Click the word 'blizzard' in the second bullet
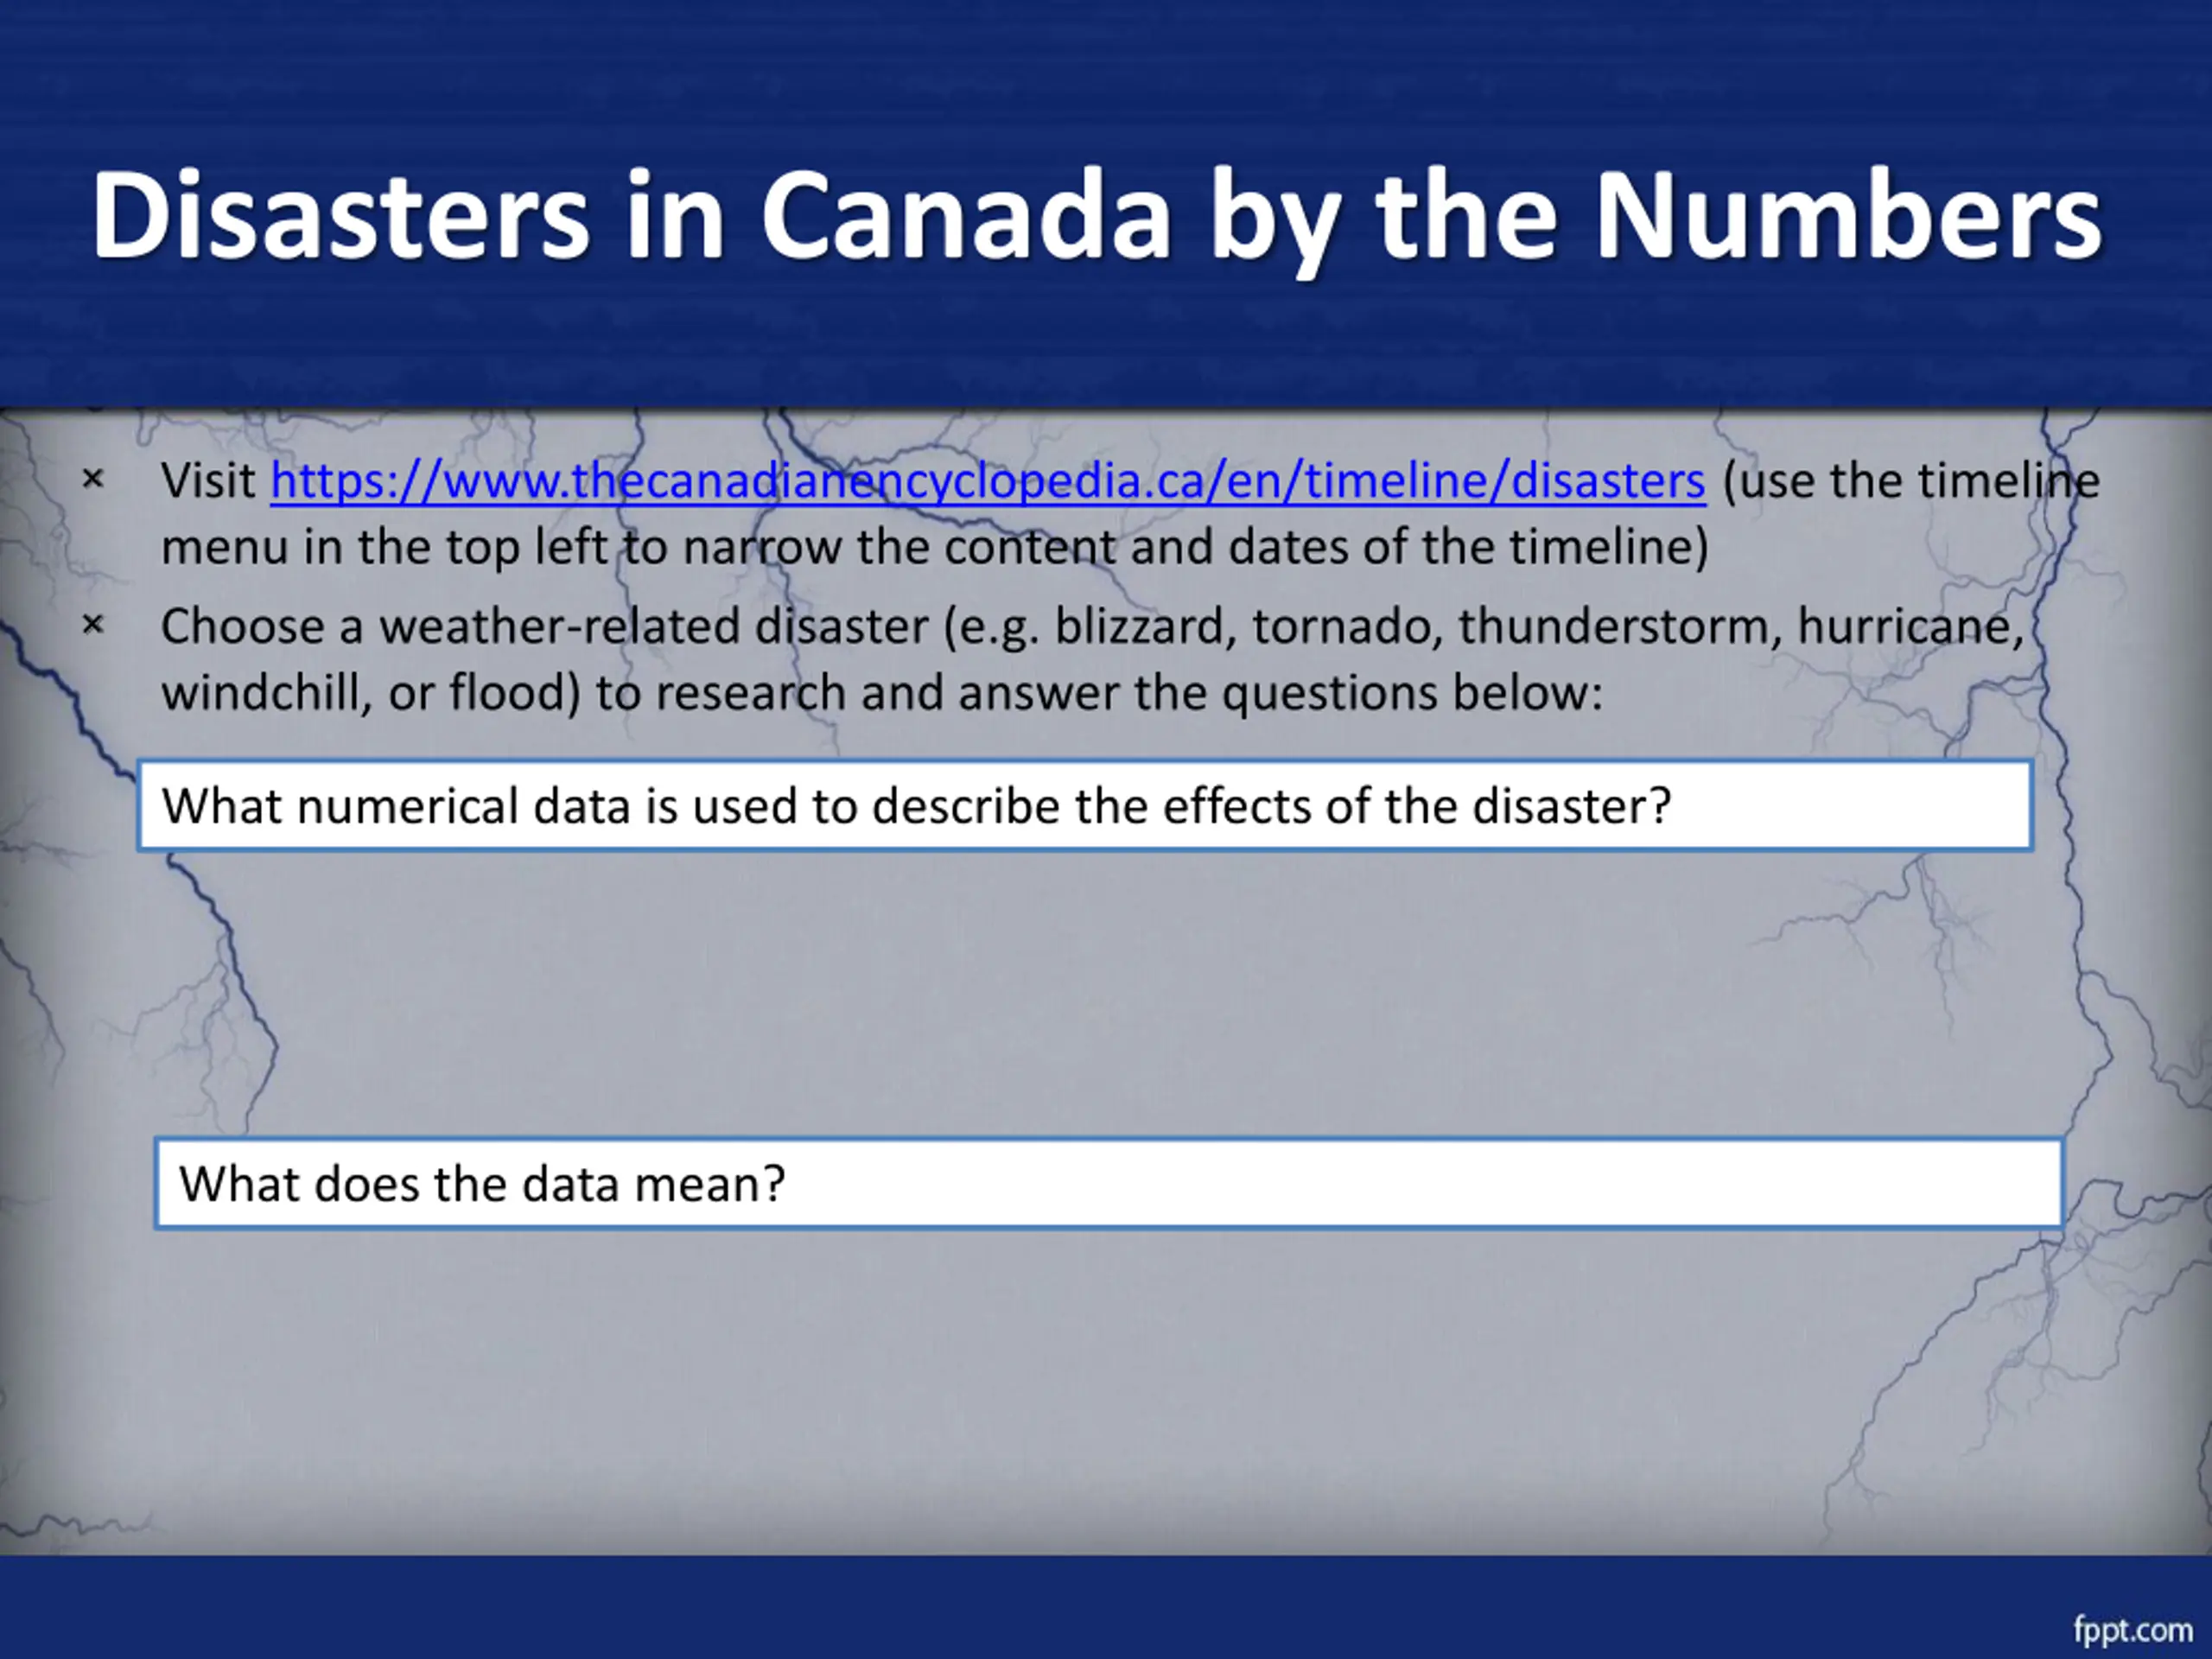This screenshot has width=2212, height=1659. (x=1140, y=627)
